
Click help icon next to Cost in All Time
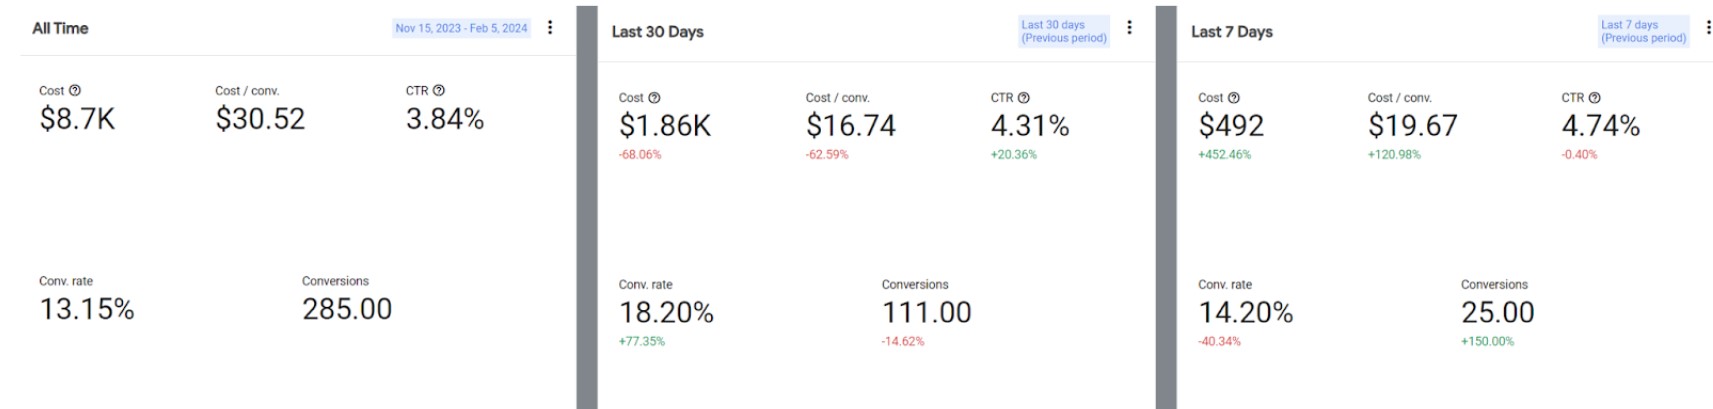[x=75, y=91]
